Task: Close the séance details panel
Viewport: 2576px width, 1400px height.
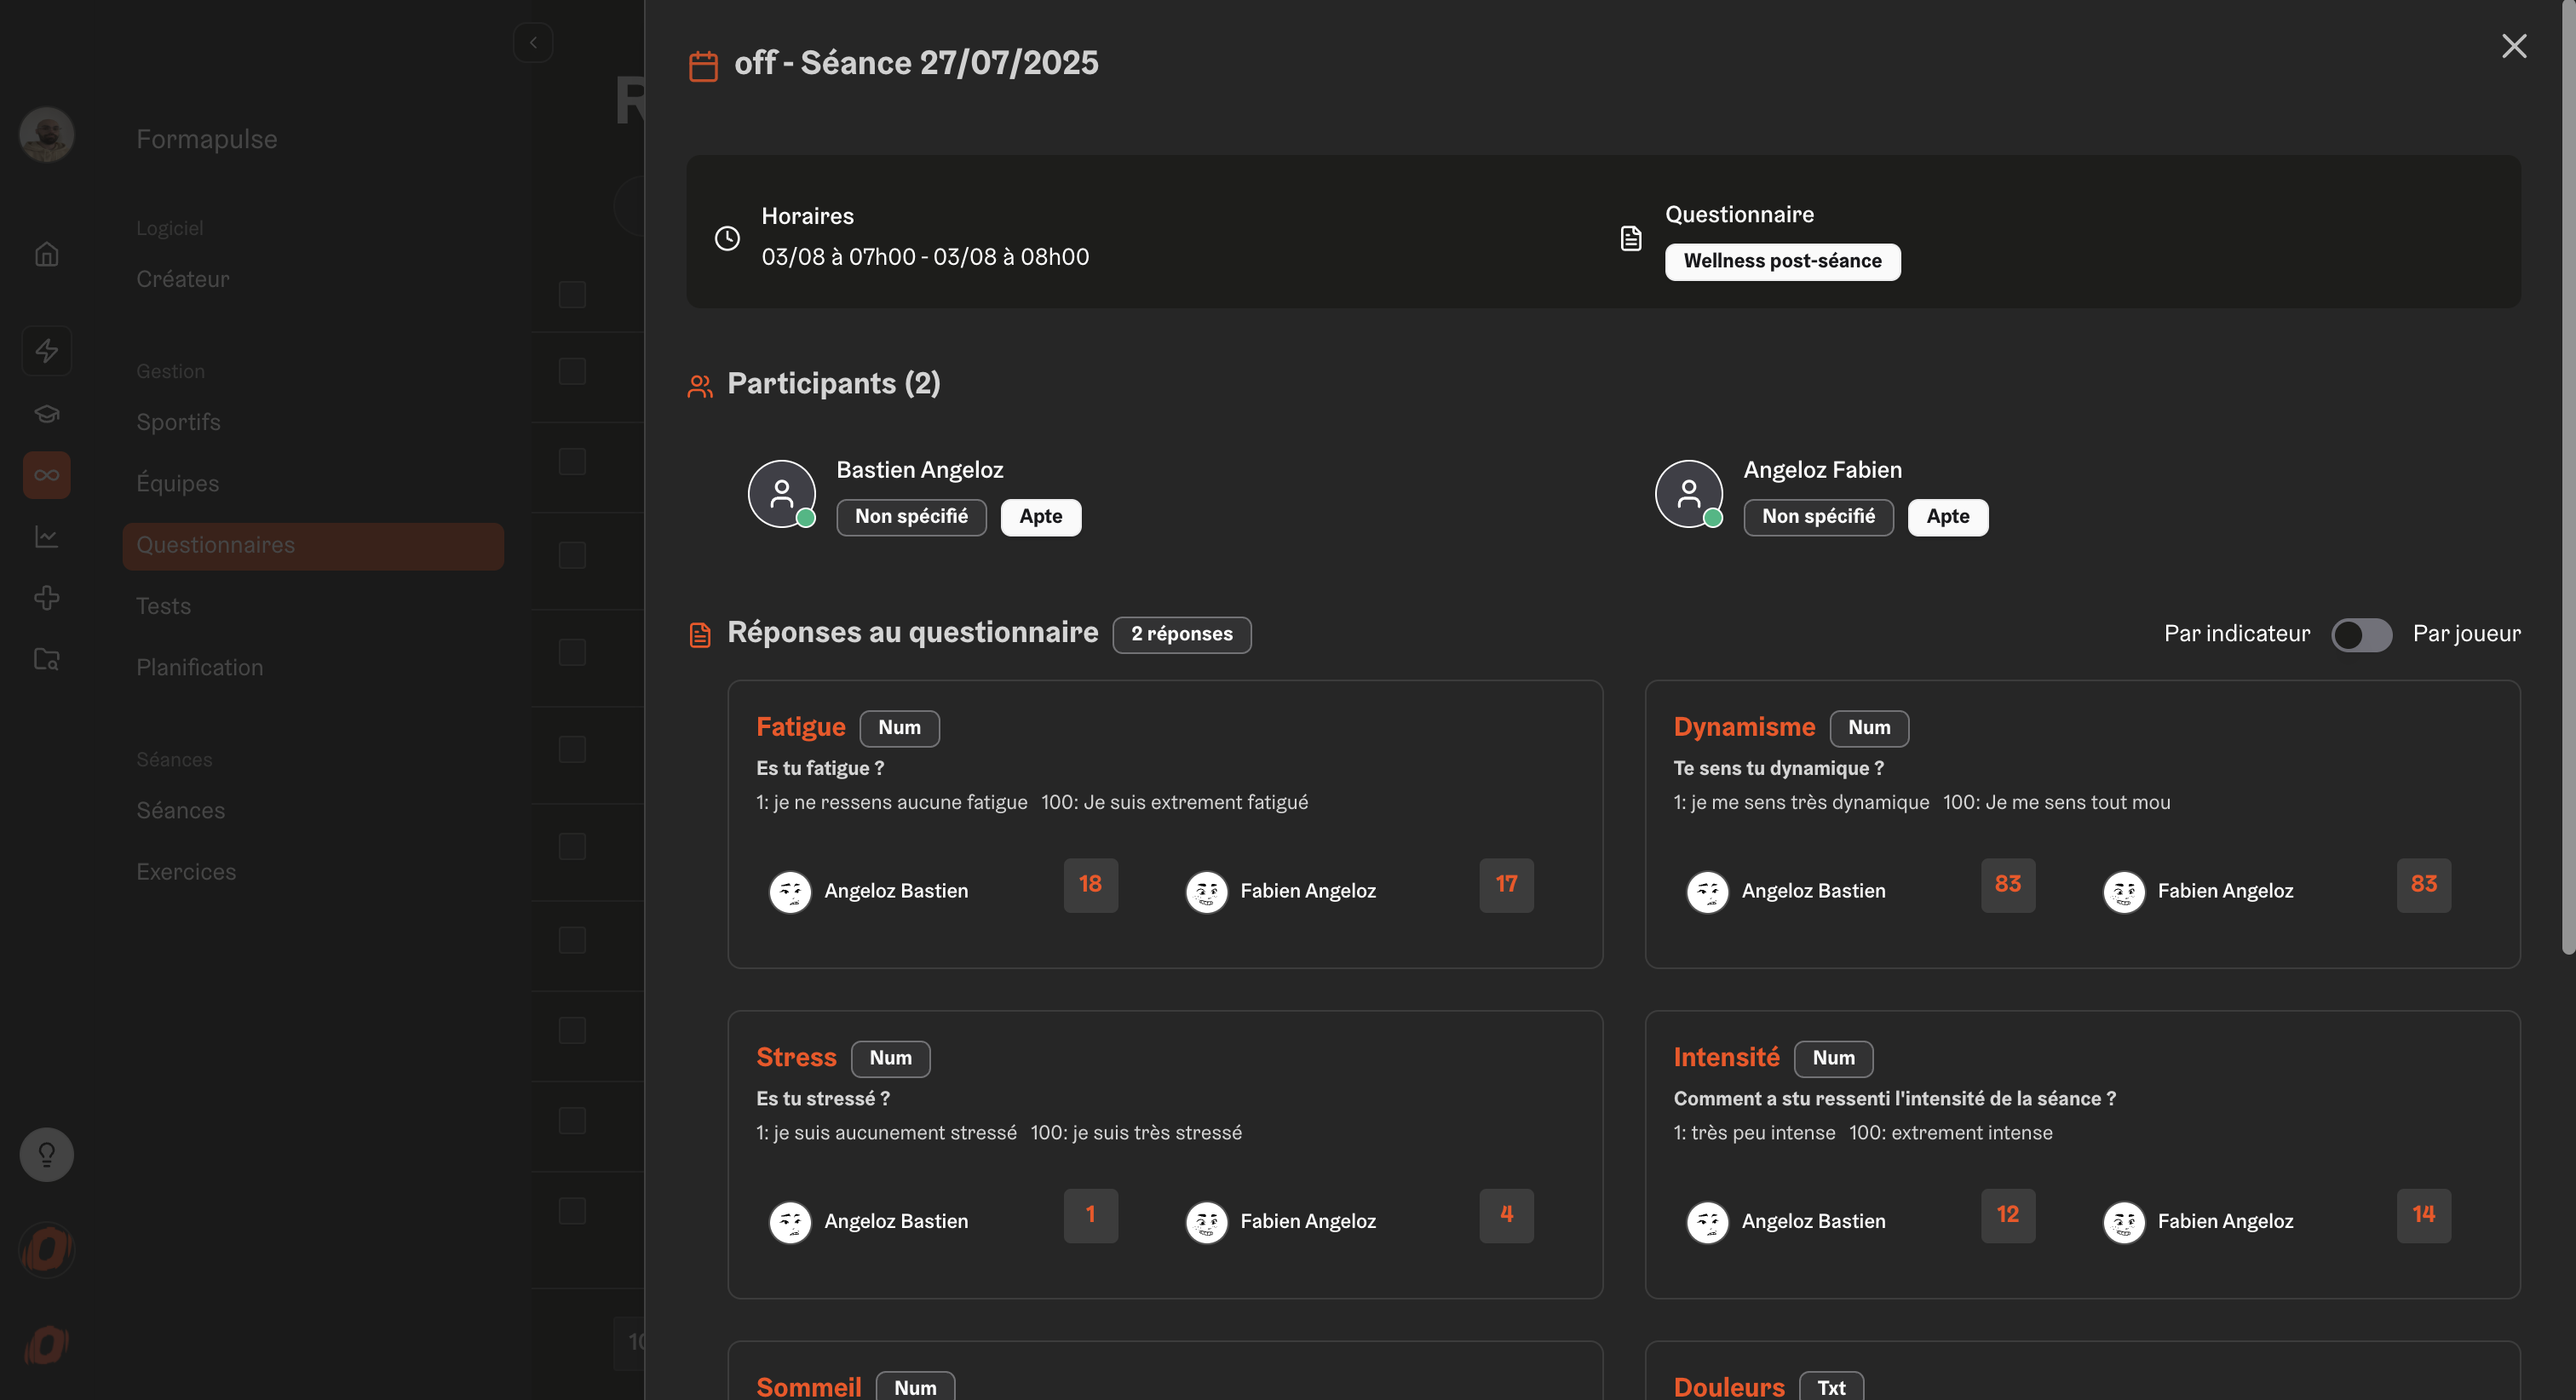Action: click(2513, 46)
